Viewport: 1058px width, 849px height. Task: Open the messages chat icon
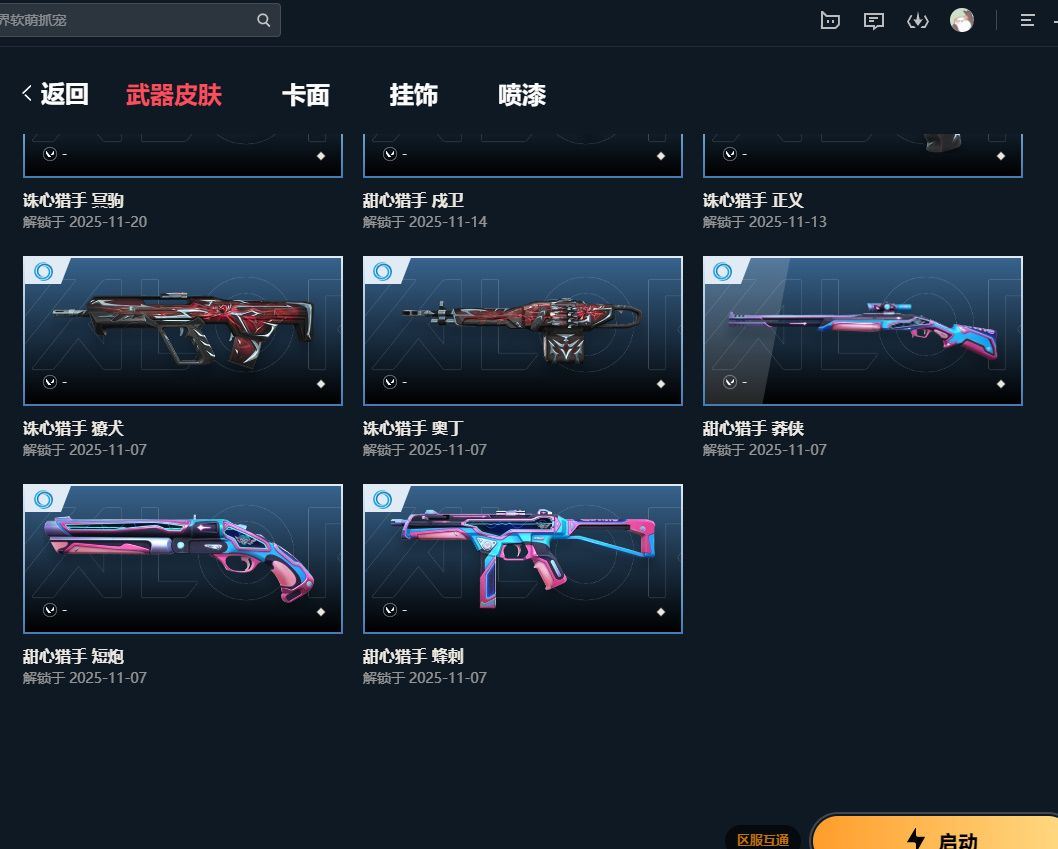tap(874, 21)
